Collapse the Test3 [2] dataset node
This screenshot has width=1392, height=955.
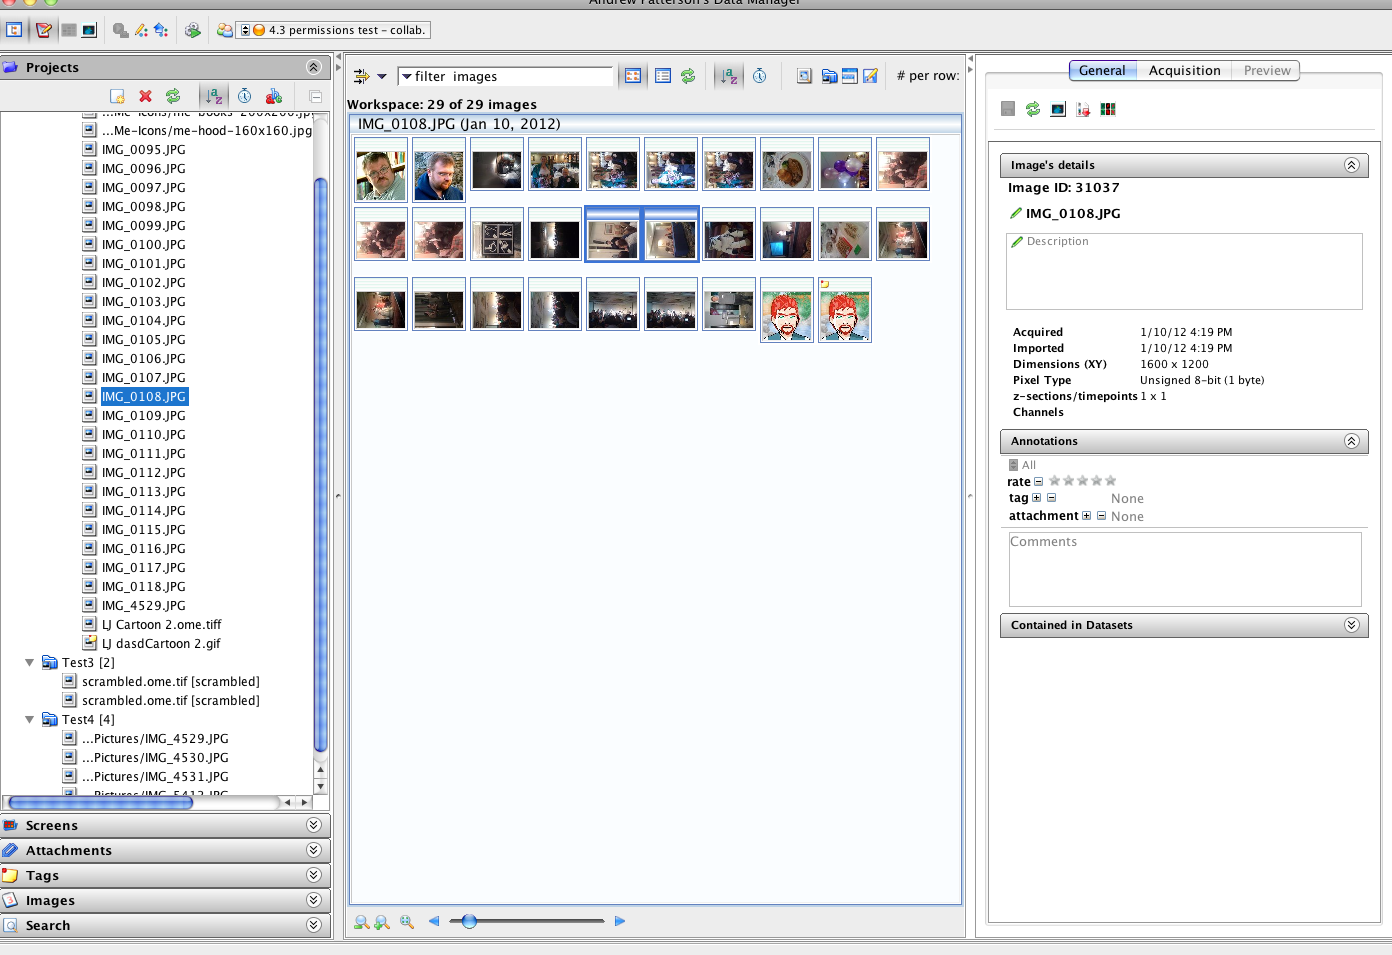click(x=30, y=662)
